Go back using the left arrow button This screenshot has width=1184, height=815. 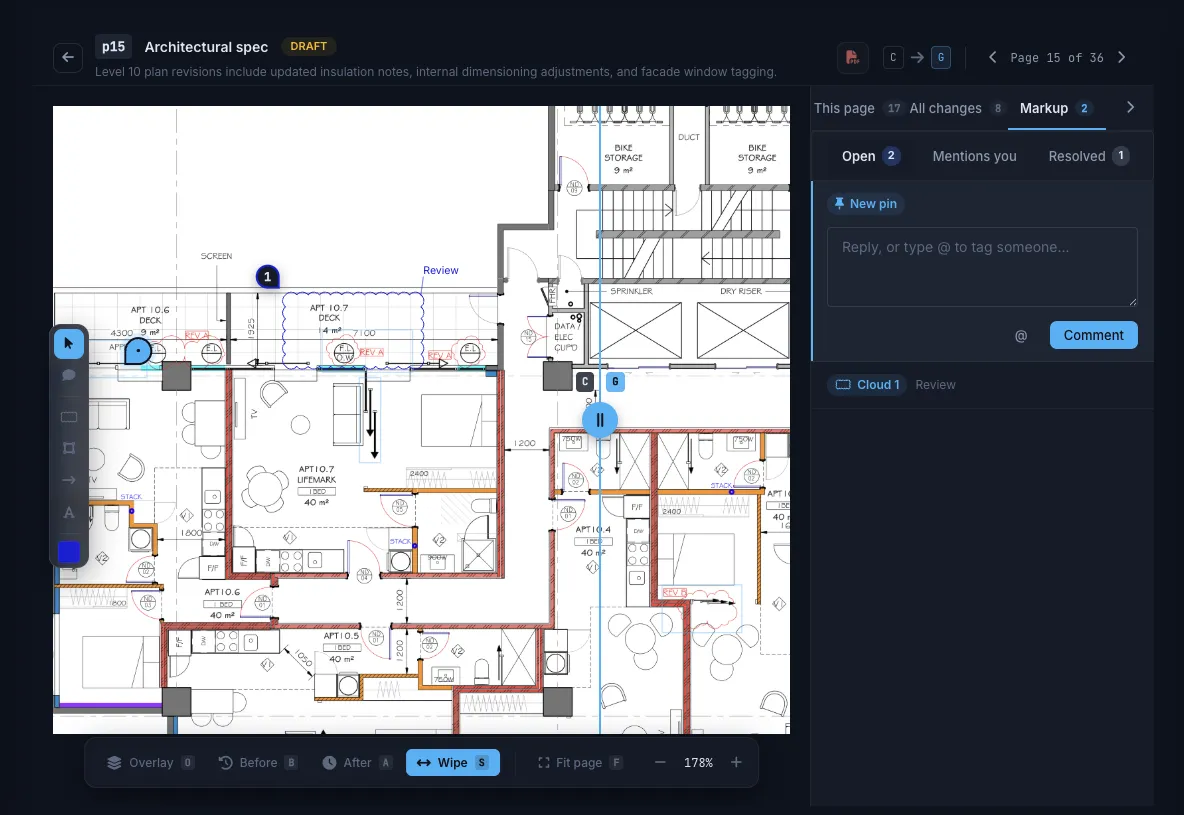[x=68, y=57]
